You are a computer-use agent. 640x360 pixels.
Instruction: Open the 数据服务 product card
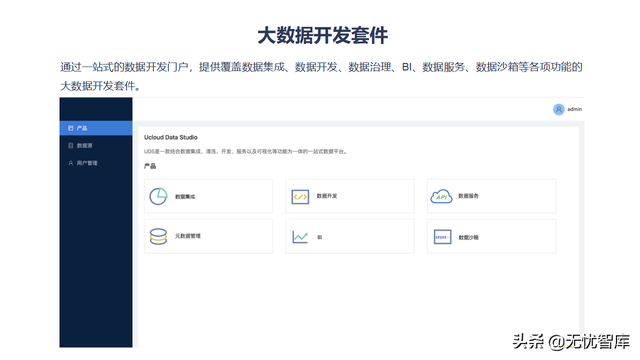pyautogui.click(x=491, y=196)
